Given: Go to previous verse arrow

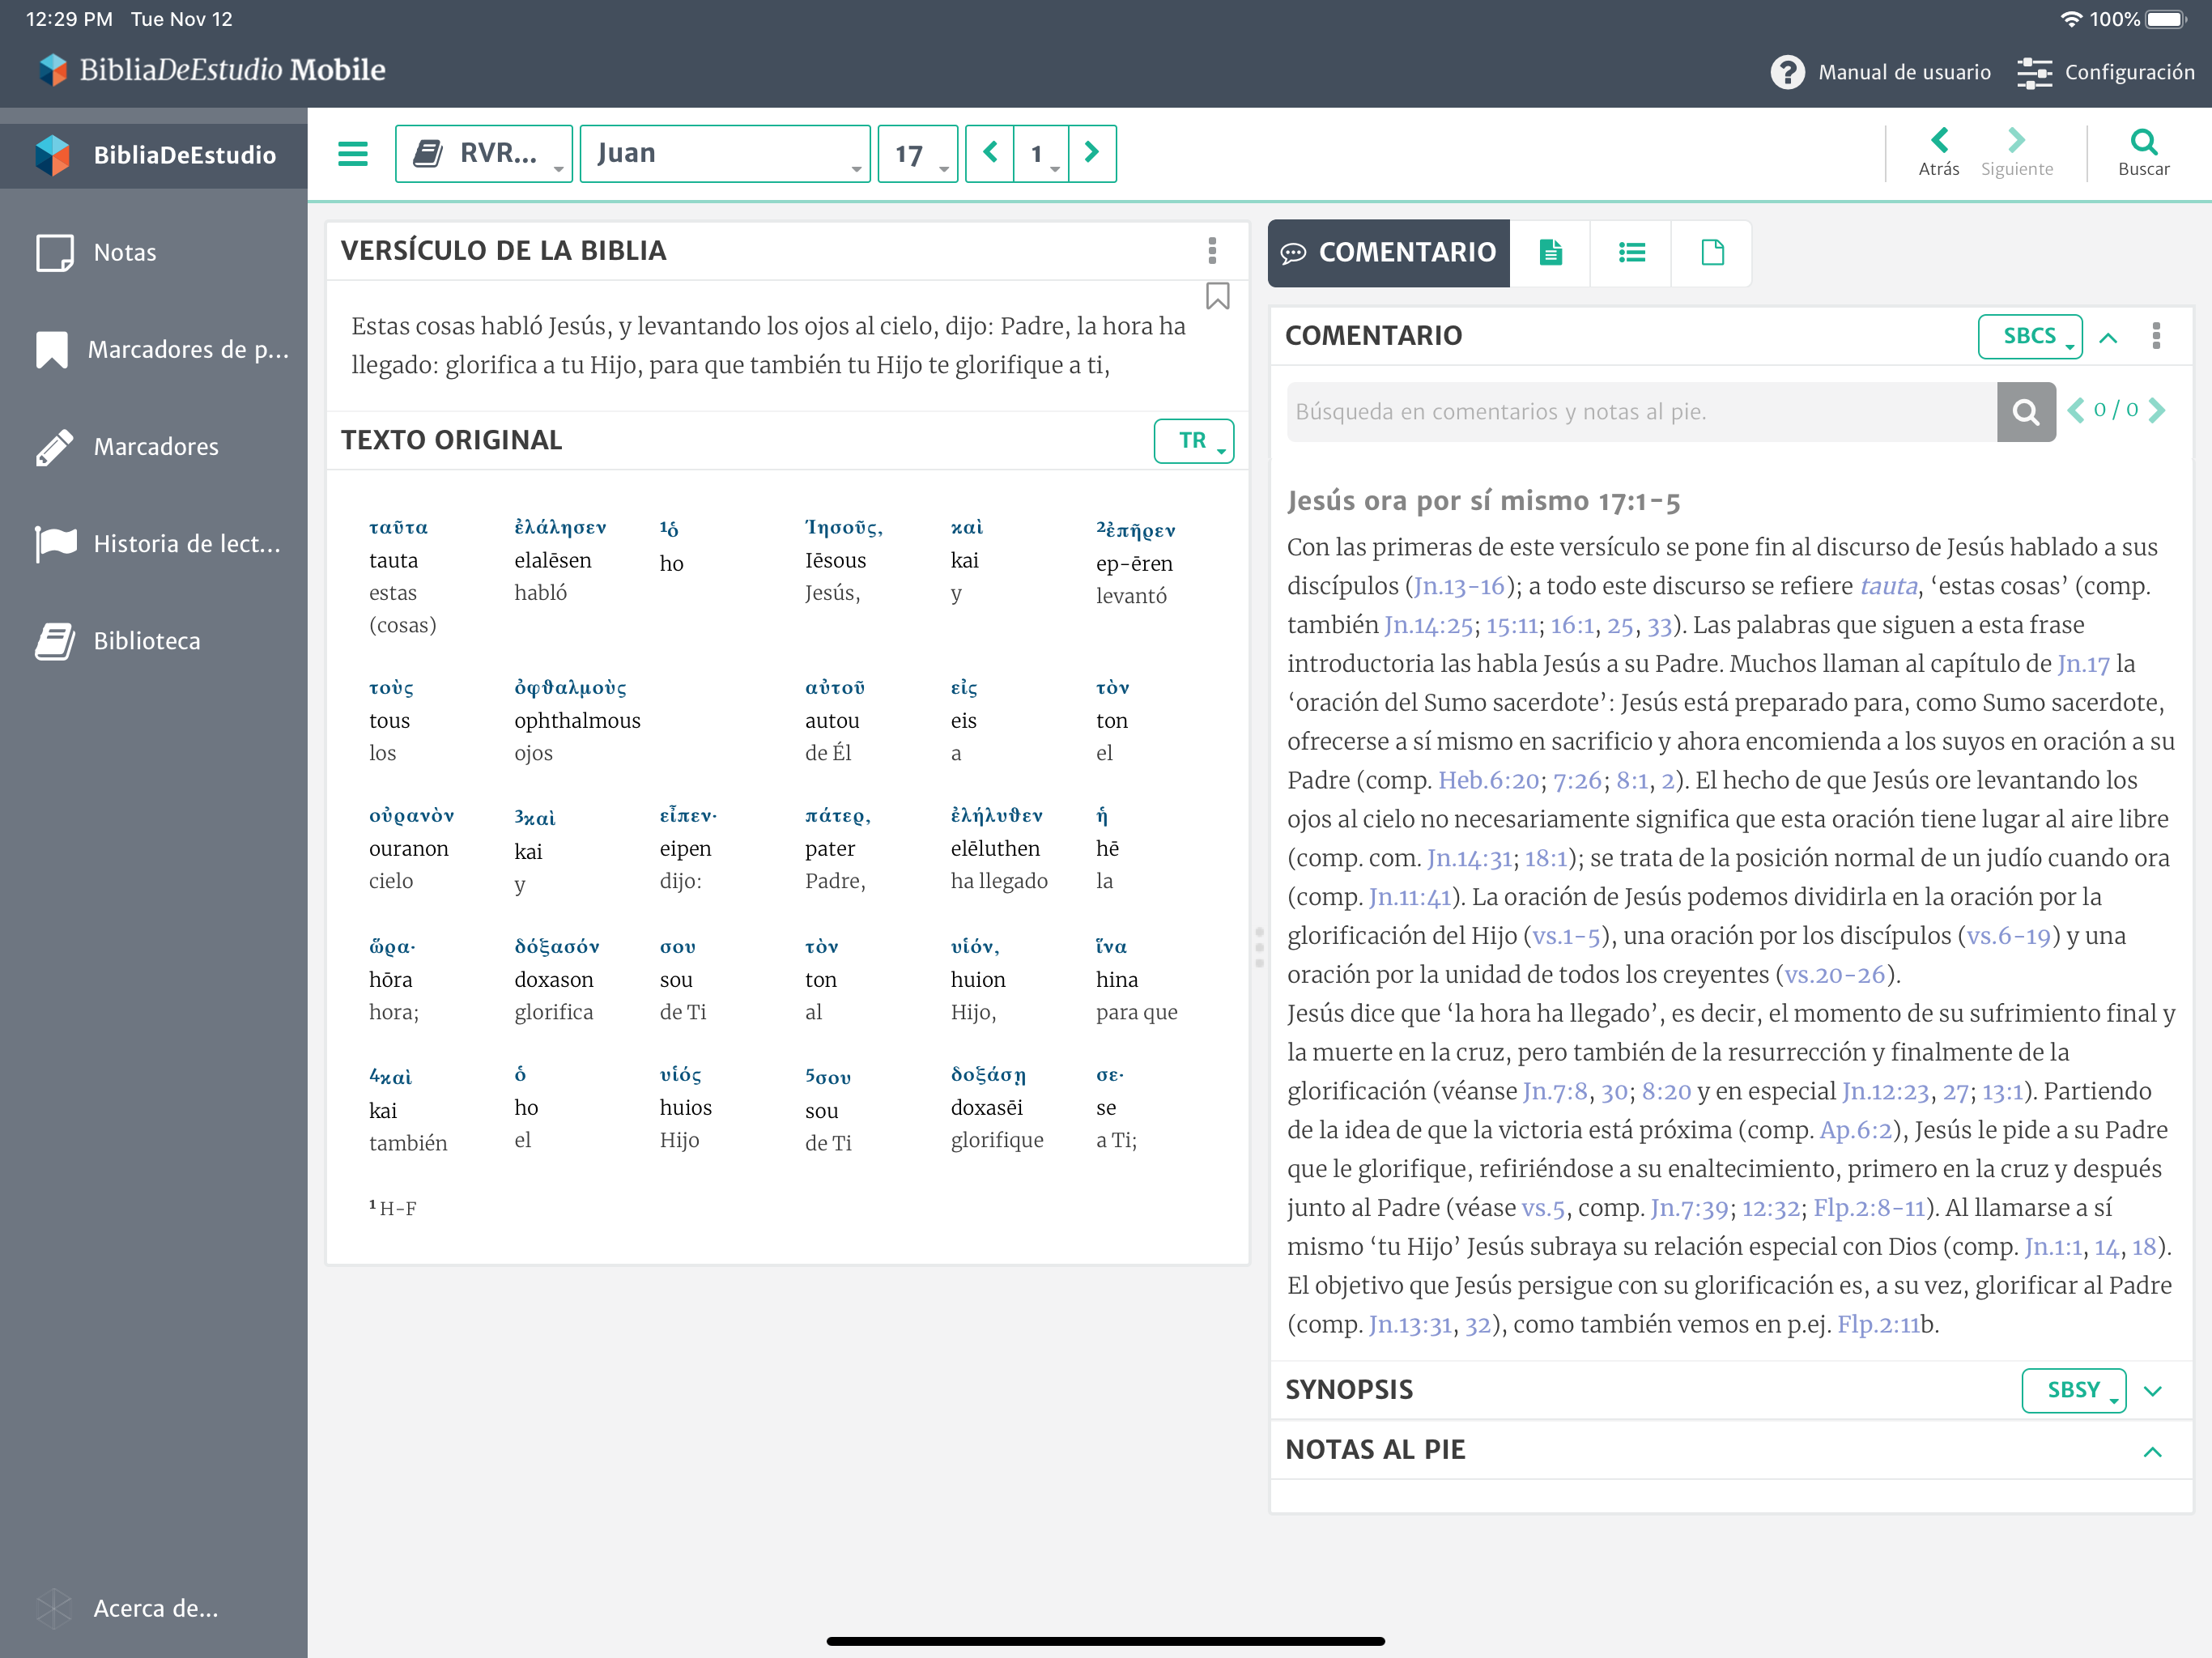Looking at the screenshot, I should (x=990, y=153).
